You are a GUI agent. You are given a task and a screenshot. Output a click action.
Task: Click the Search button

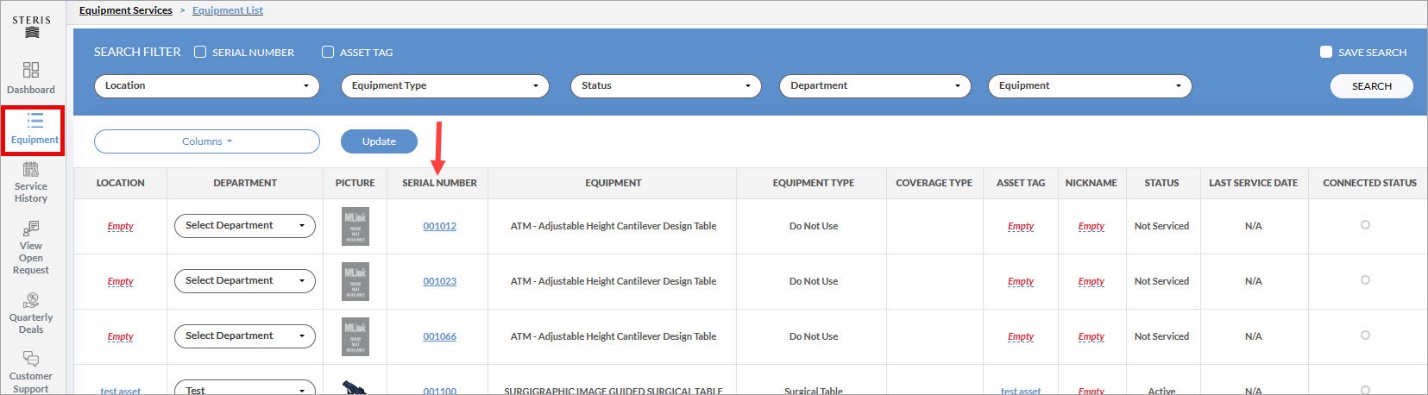pos(1372,86)
